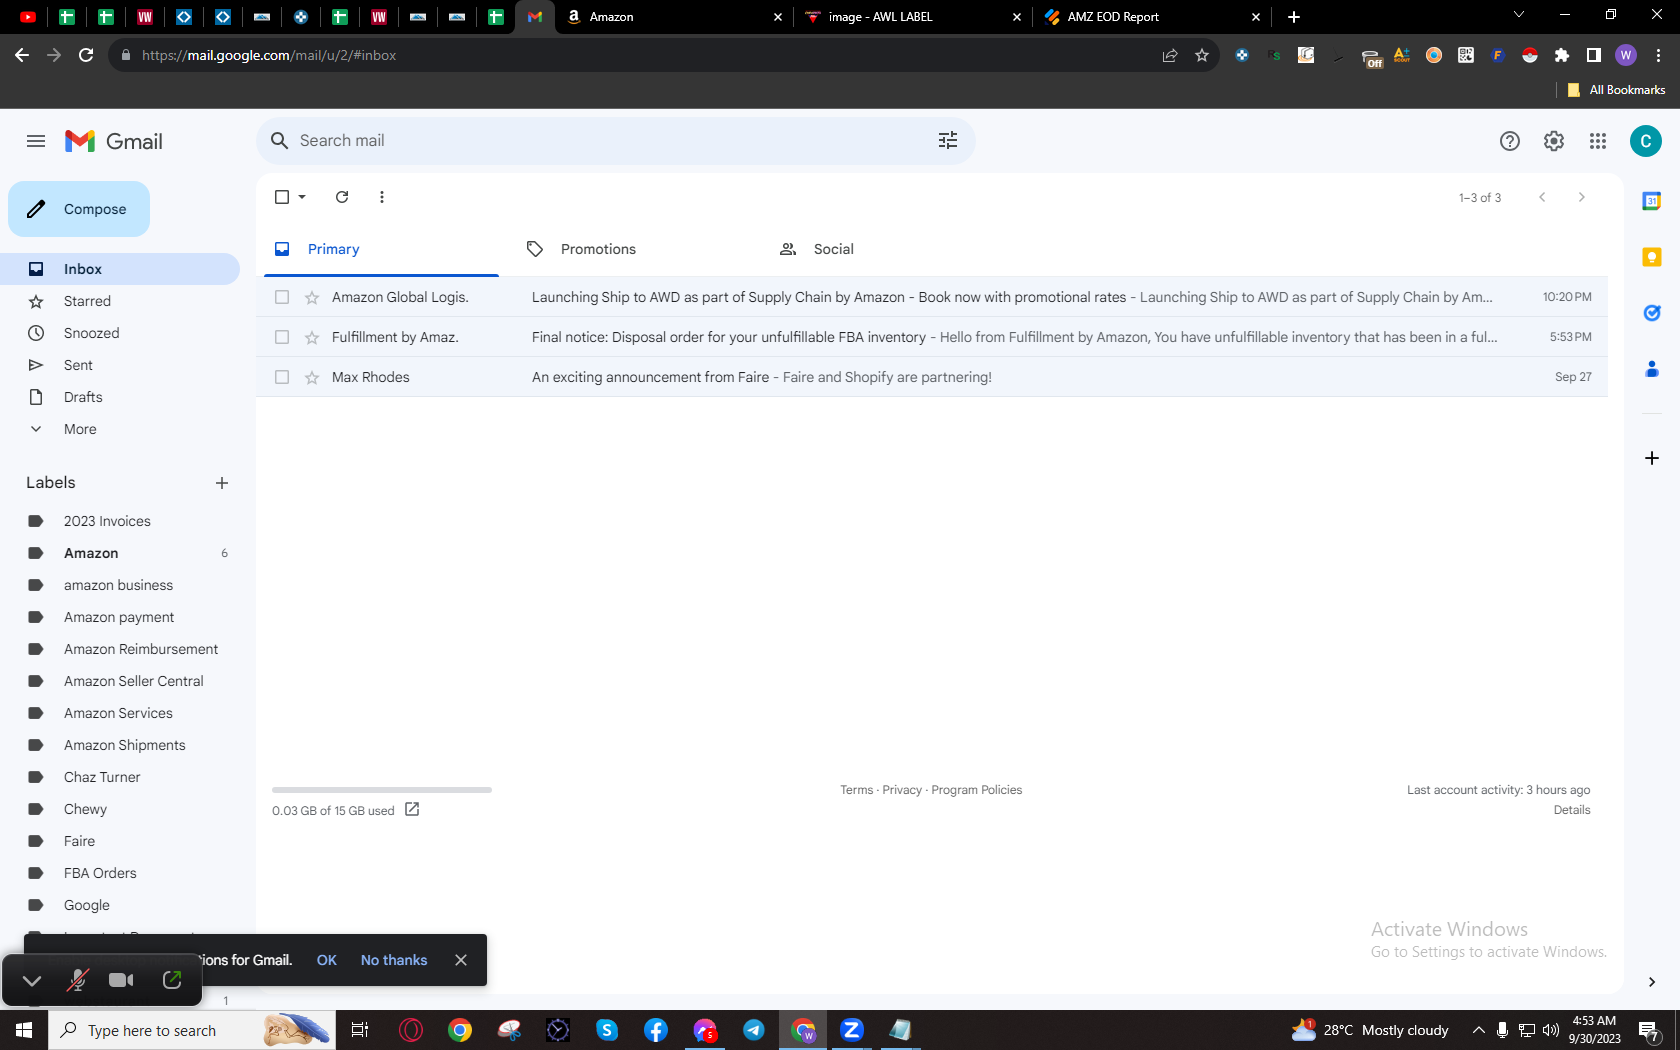Viewport: 1680px width, 1050px height.
Task: Expand the meeting controls chevron
Action: (x=32, y=981)
